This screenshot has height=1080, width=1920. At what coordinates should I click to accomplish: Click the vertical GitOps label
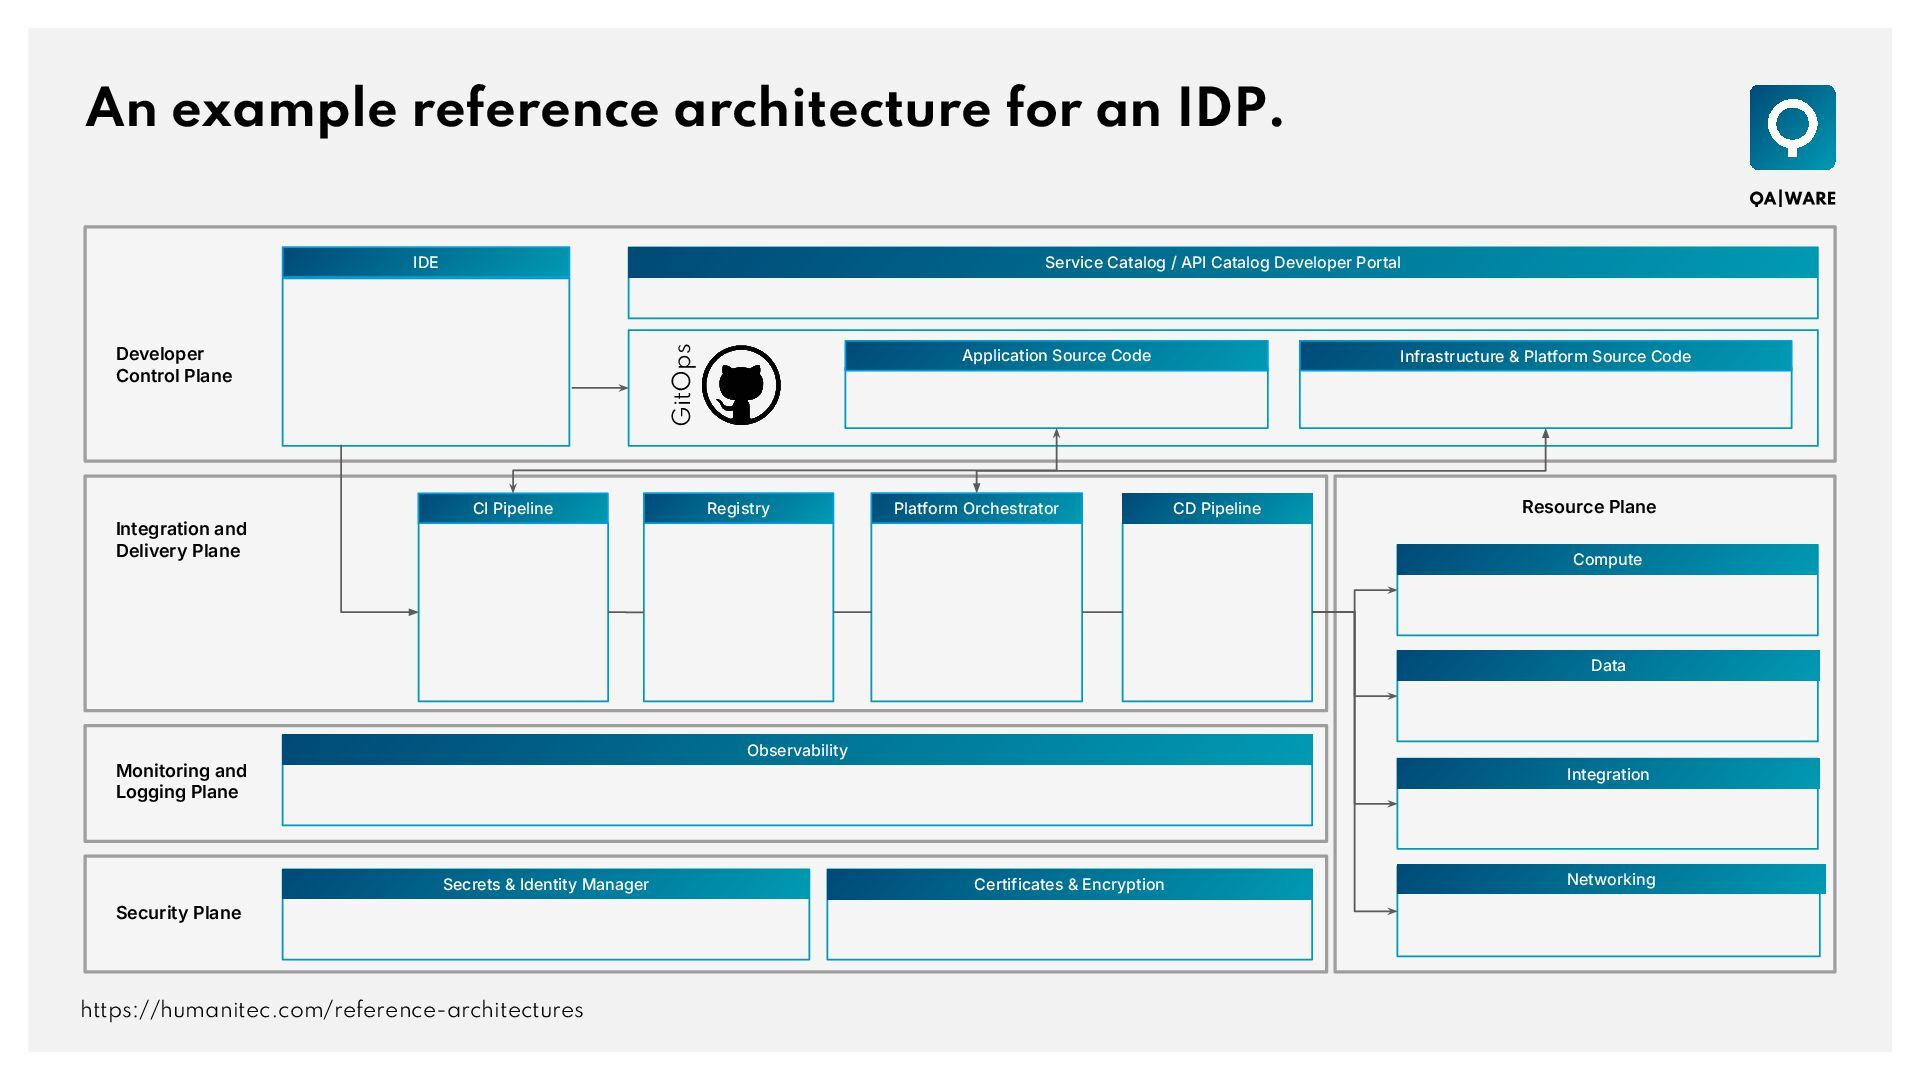(x=681, y=385)
